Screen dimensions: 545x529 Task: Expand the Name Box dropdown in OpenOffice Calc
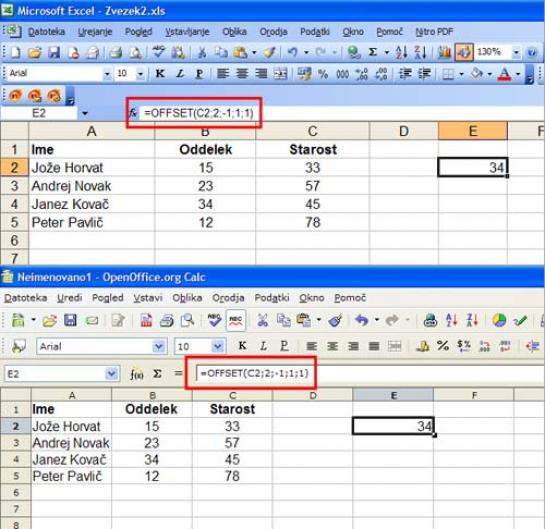coord(112,374)
